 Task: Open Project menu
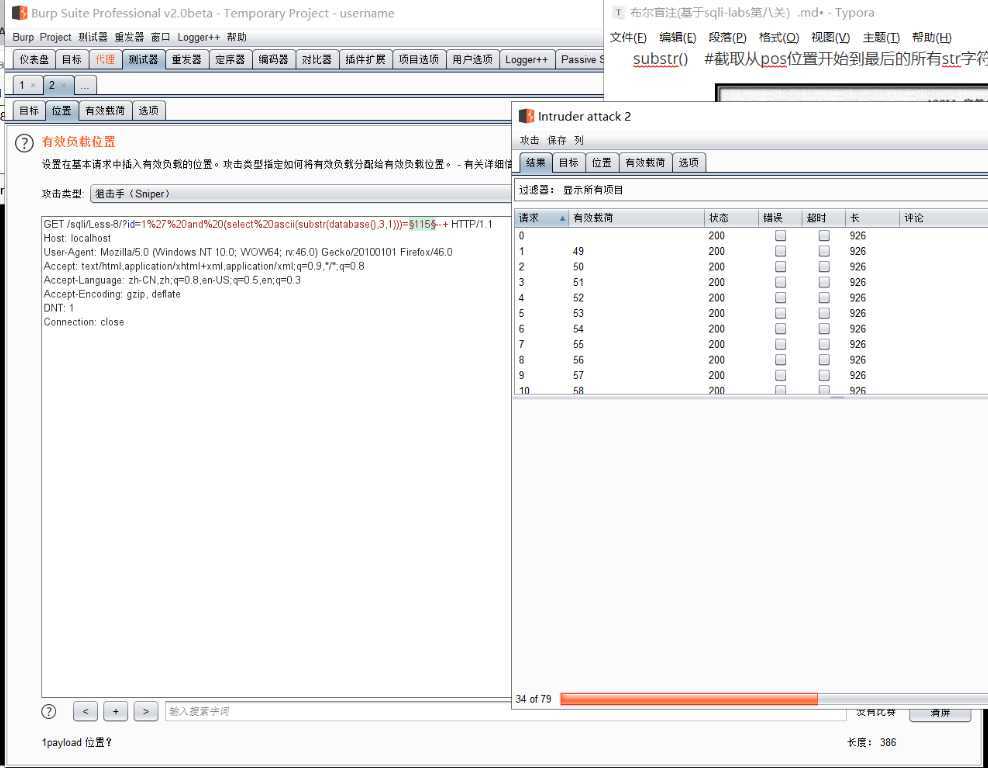(x=55, y=37)
